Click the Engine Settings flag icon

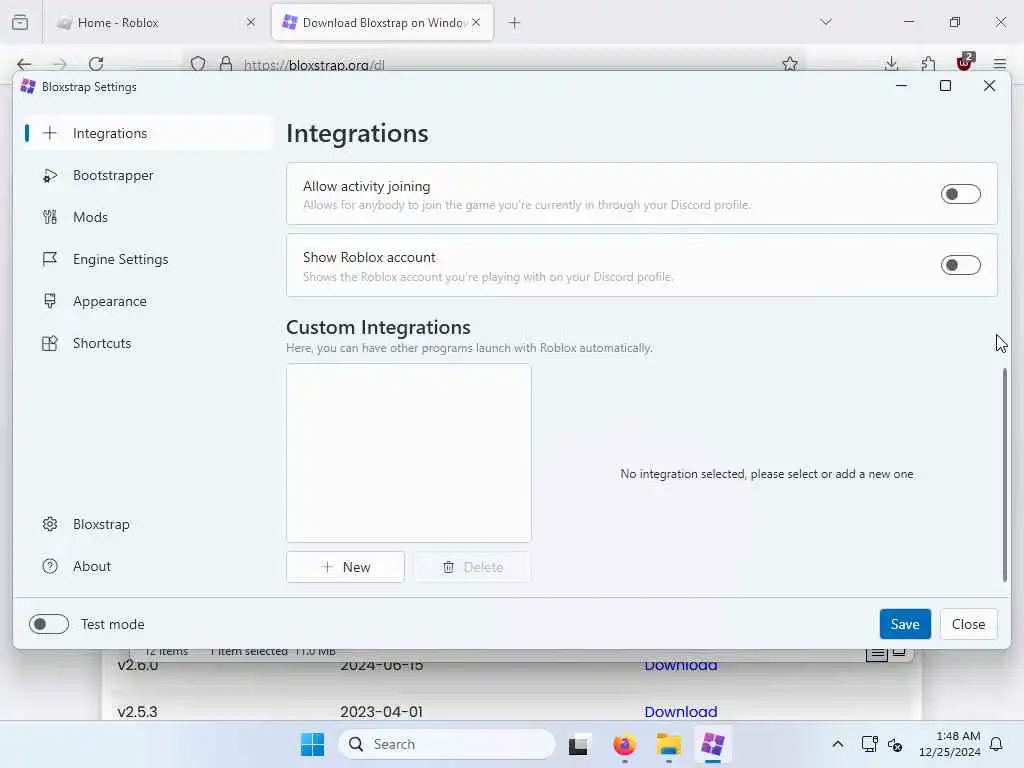[50, 259]
